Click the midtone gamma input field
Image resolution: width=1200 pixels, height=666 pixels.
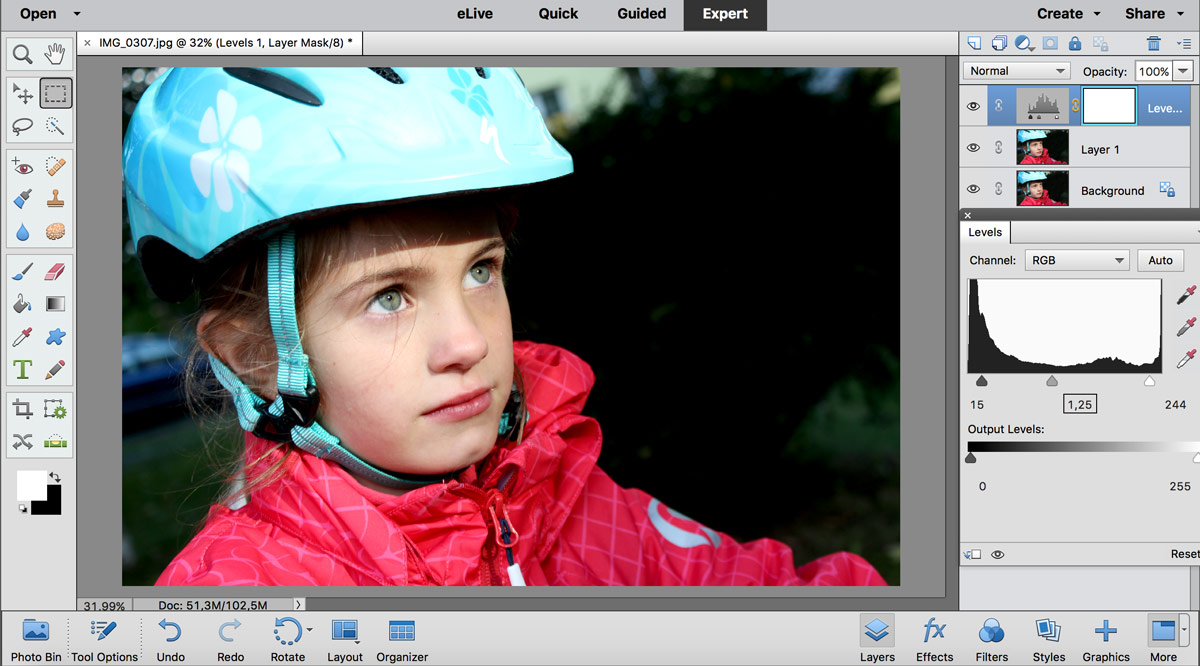[1079, 404]
